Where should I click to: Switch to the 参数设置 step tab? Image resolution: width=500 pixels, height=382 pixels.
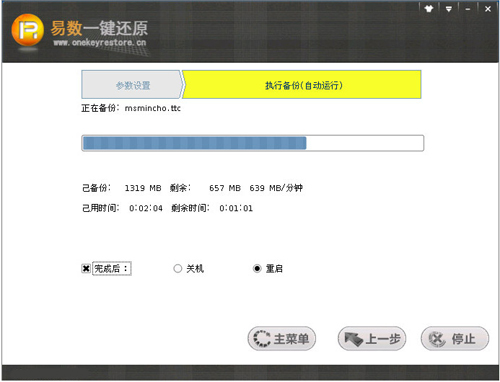coord(132,84)
